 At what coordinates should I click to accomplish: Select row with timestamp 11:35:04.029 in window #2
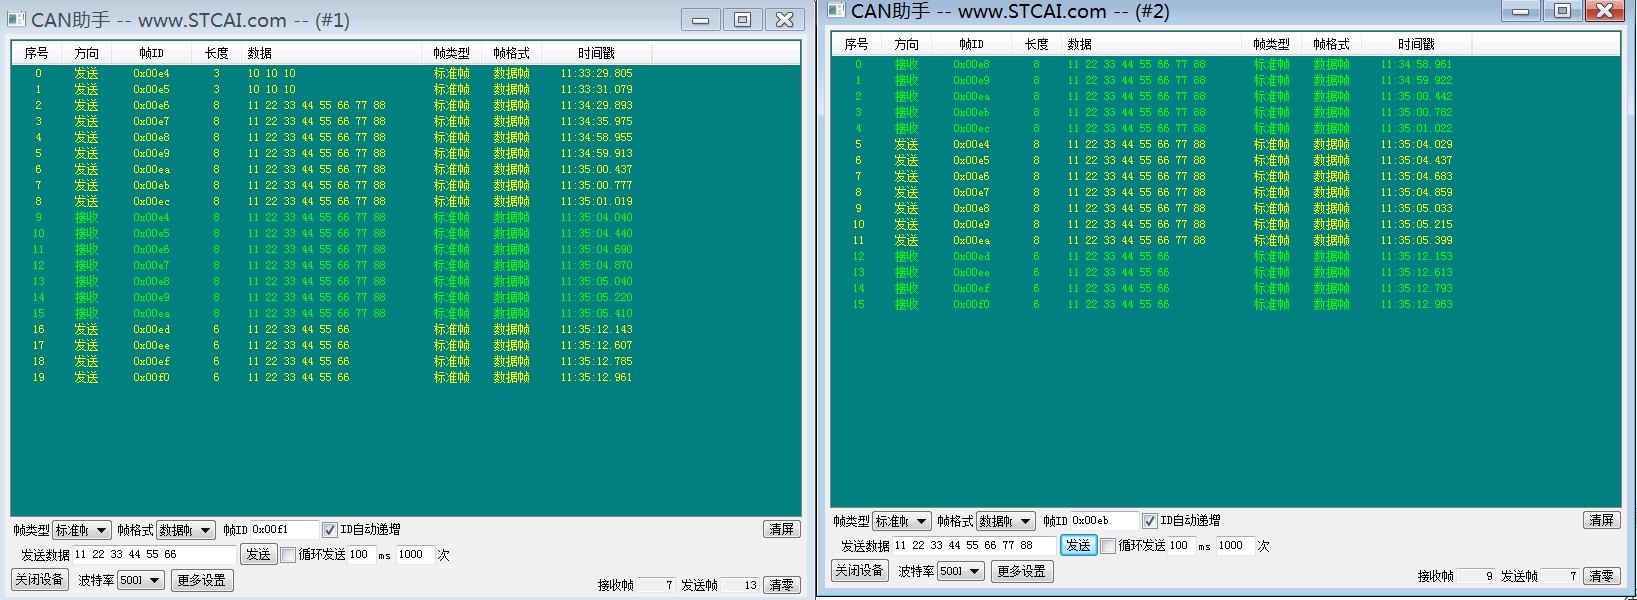1226,144
